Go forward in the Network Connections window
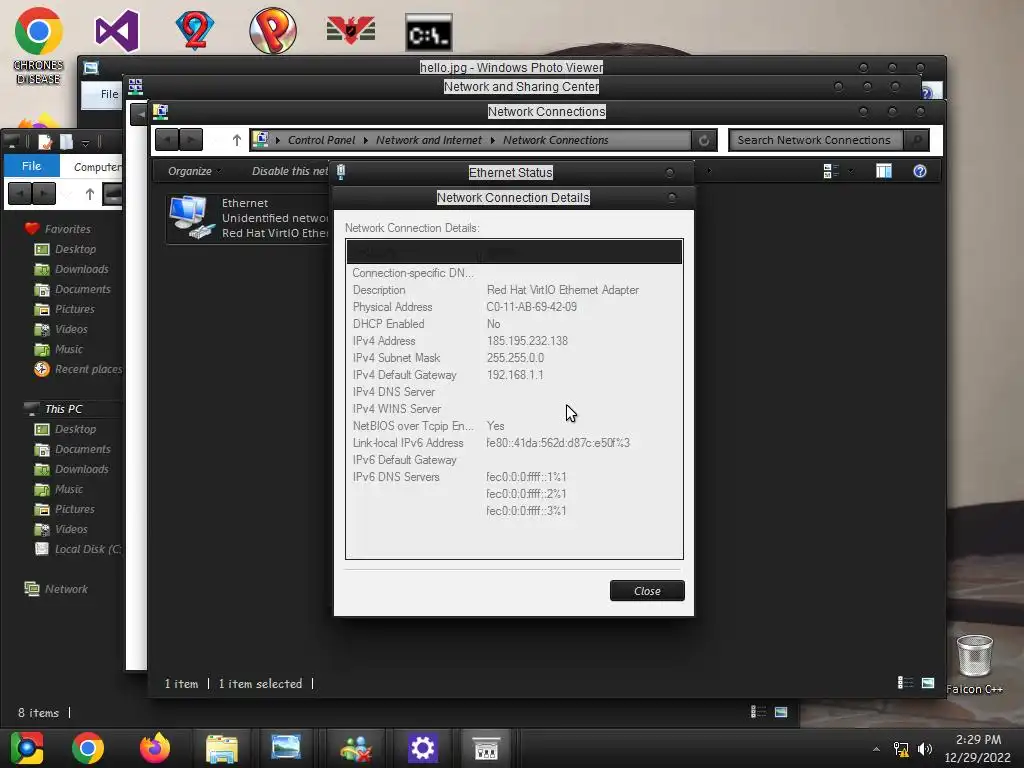 click(x=191, y=139)
